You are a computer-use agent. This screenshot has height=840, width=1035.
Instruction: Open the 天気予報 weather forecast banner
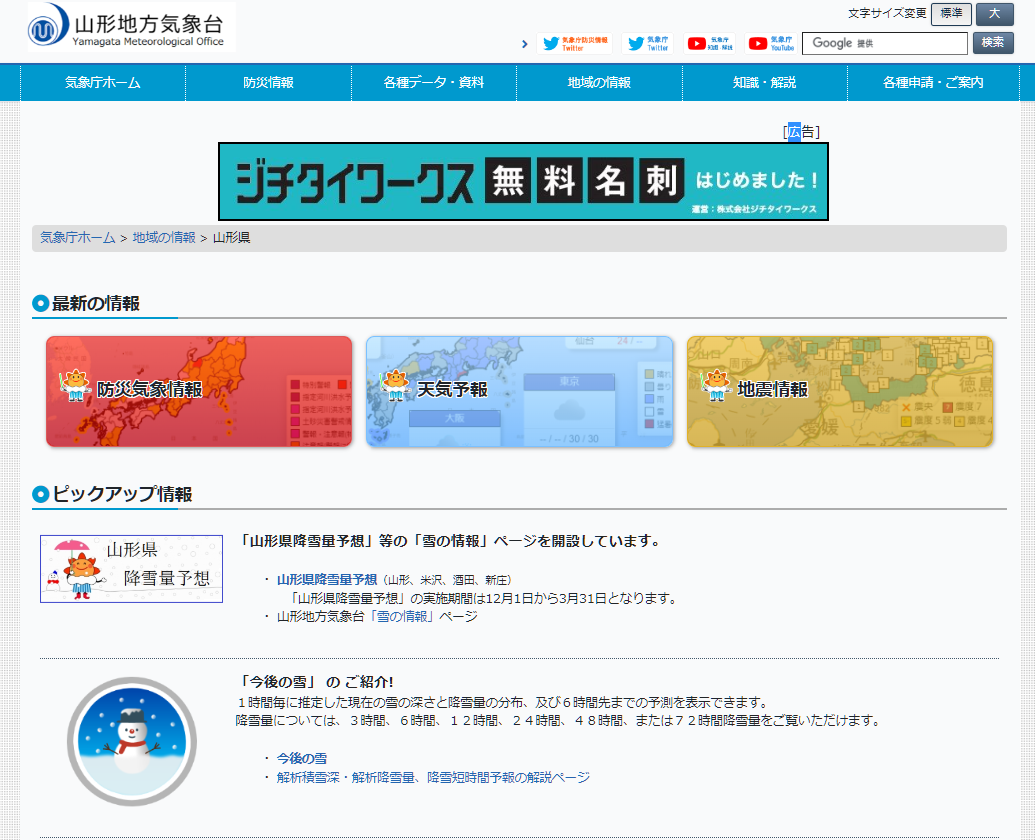click(x=518, y=391)
